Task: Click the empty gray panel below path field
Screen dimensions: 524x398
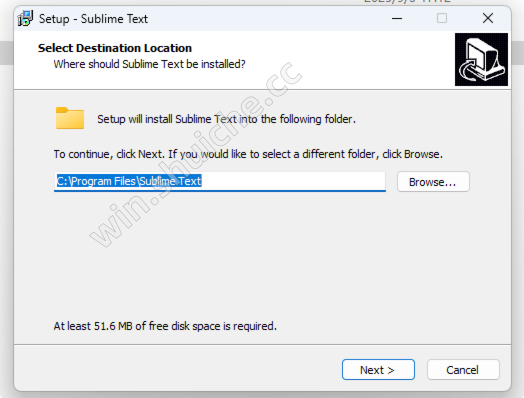Action: point(262,254)
